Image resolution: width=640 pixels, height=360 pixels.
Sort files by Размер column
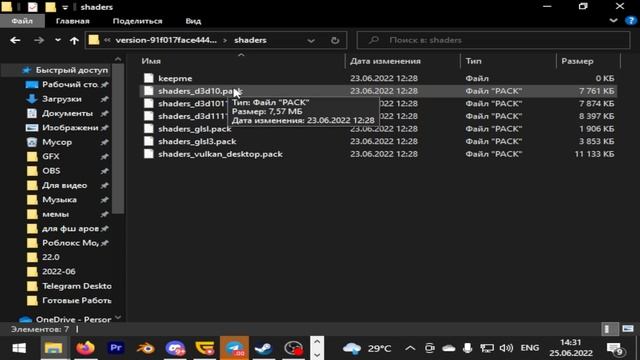click(577, 61)
